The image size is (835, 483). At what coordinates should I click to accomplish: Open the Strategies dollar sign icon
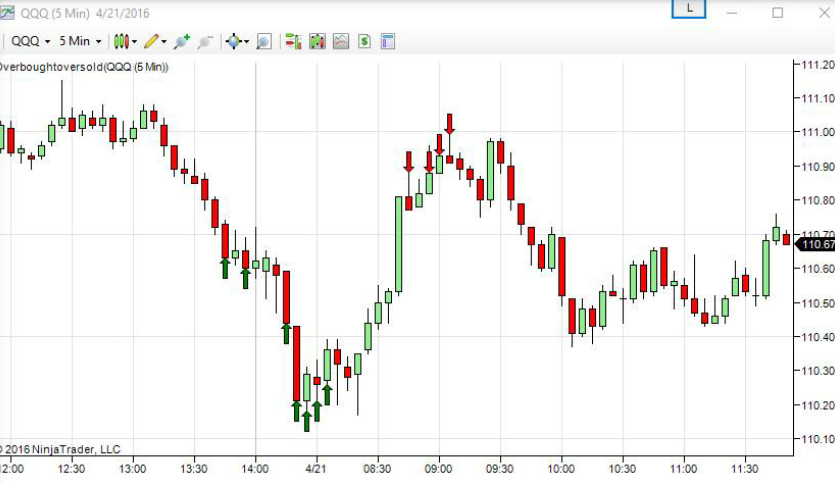pos(364,41)
